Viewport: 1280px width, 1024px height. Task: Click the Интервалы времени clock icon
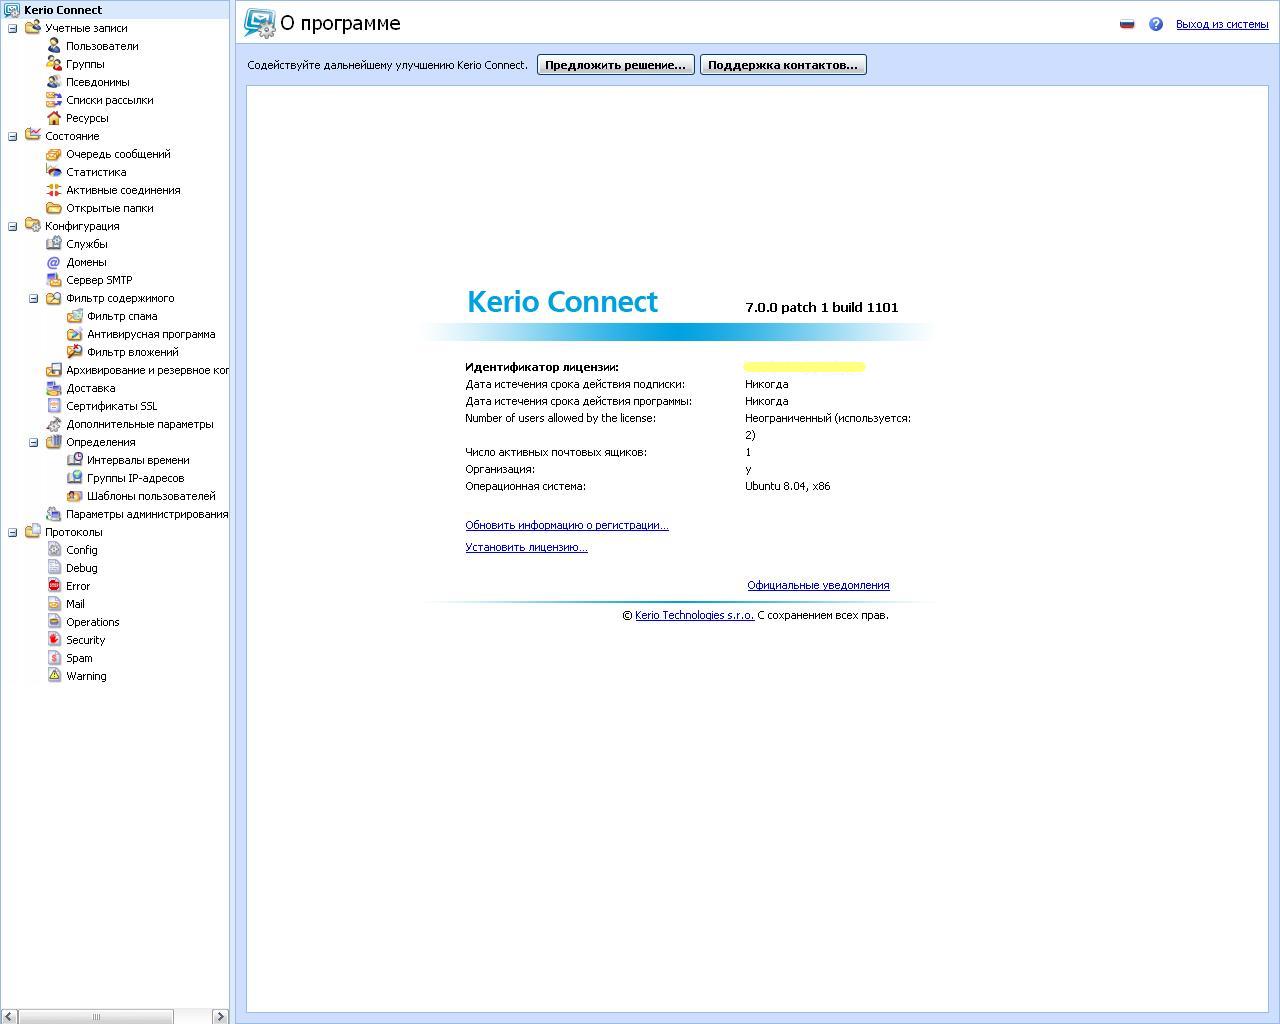click(75, 460)
